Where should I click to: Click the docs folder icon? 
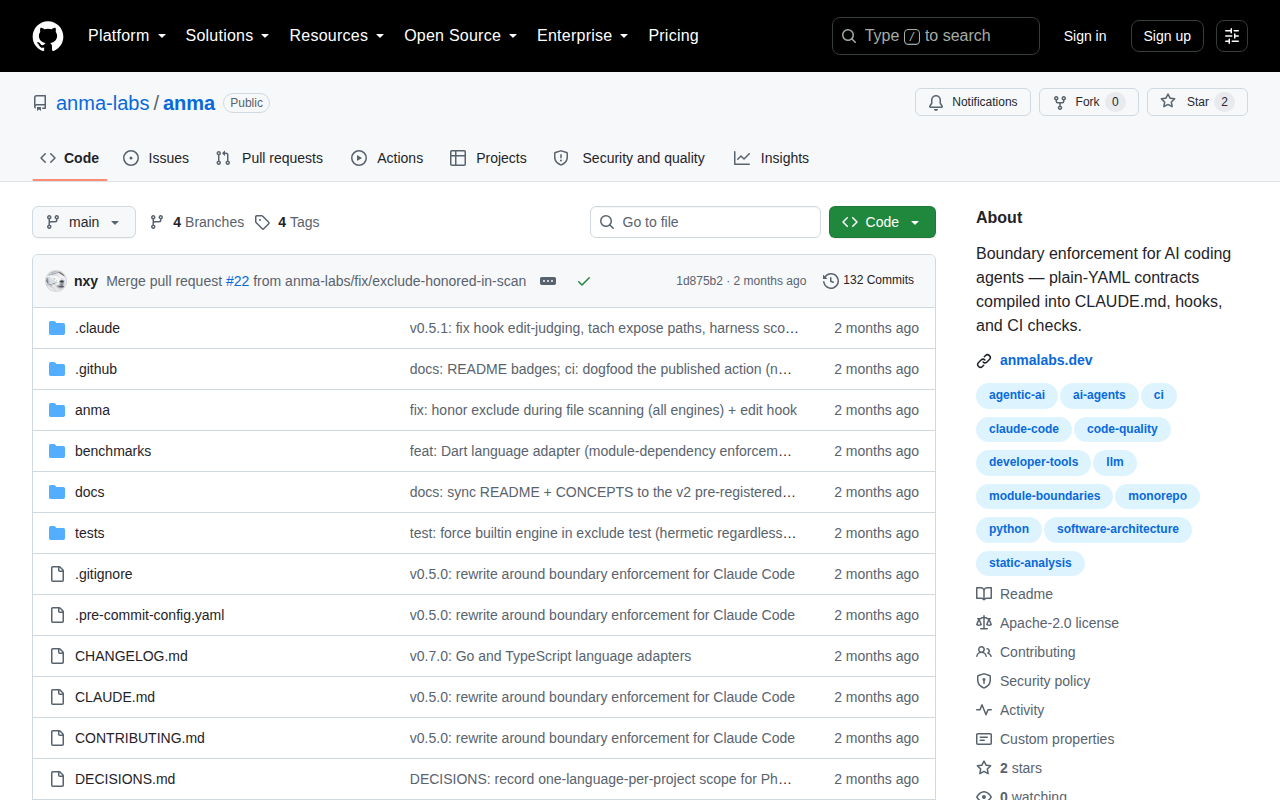(x=57, y=492)
